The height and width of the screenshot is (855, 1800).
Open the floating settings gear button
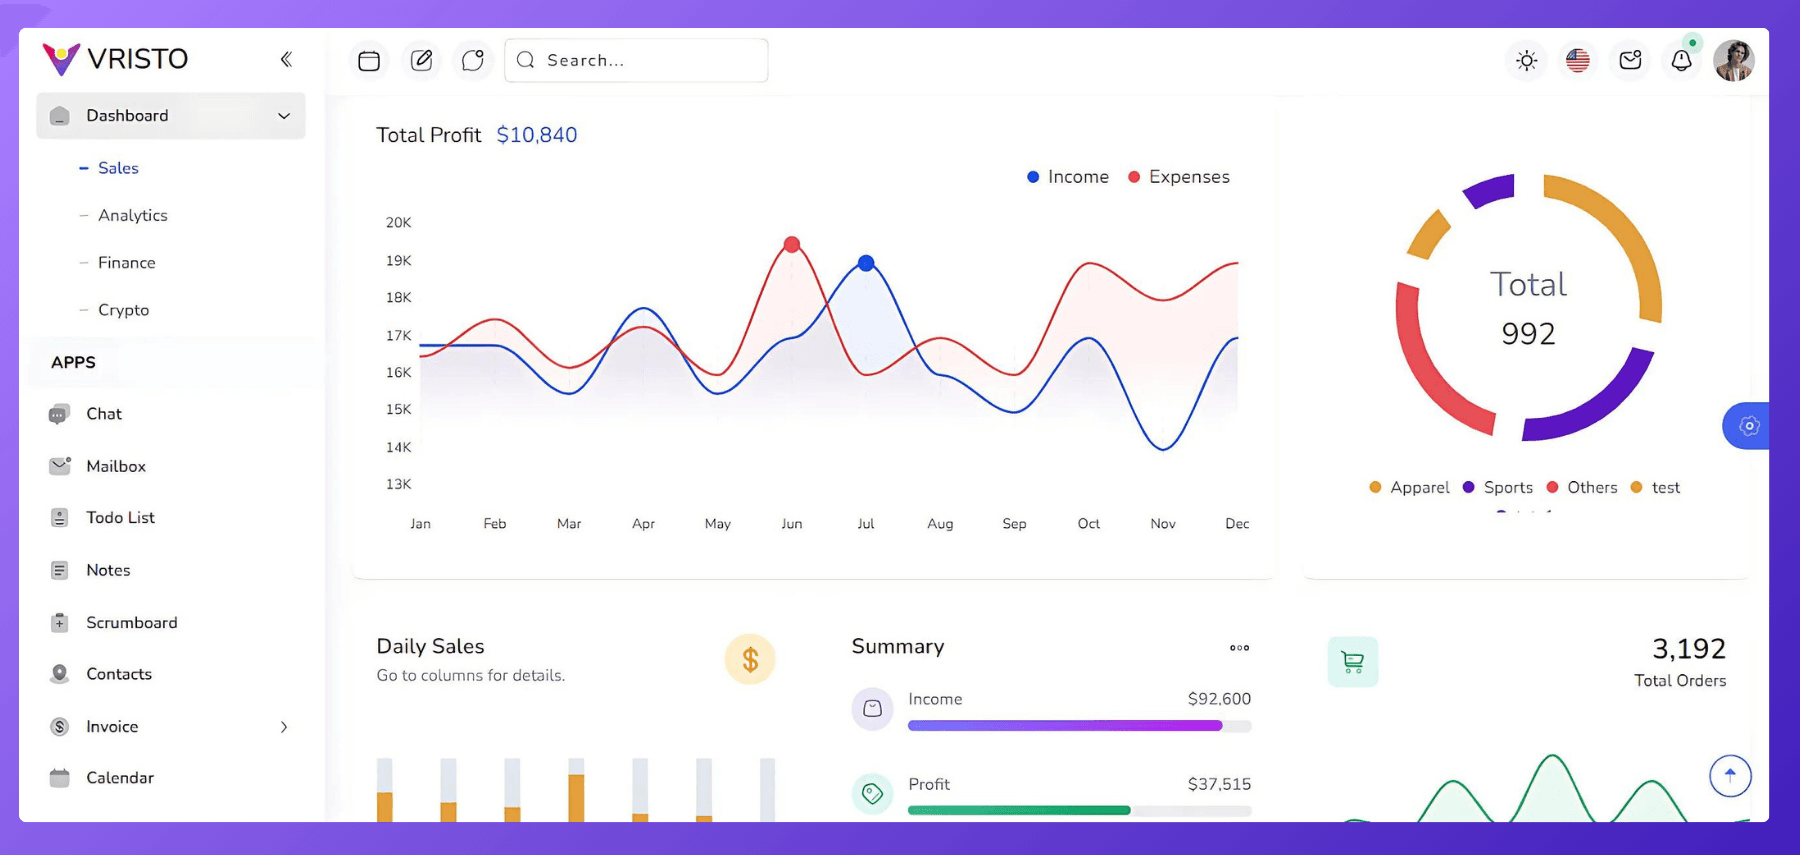[1748, 426]
